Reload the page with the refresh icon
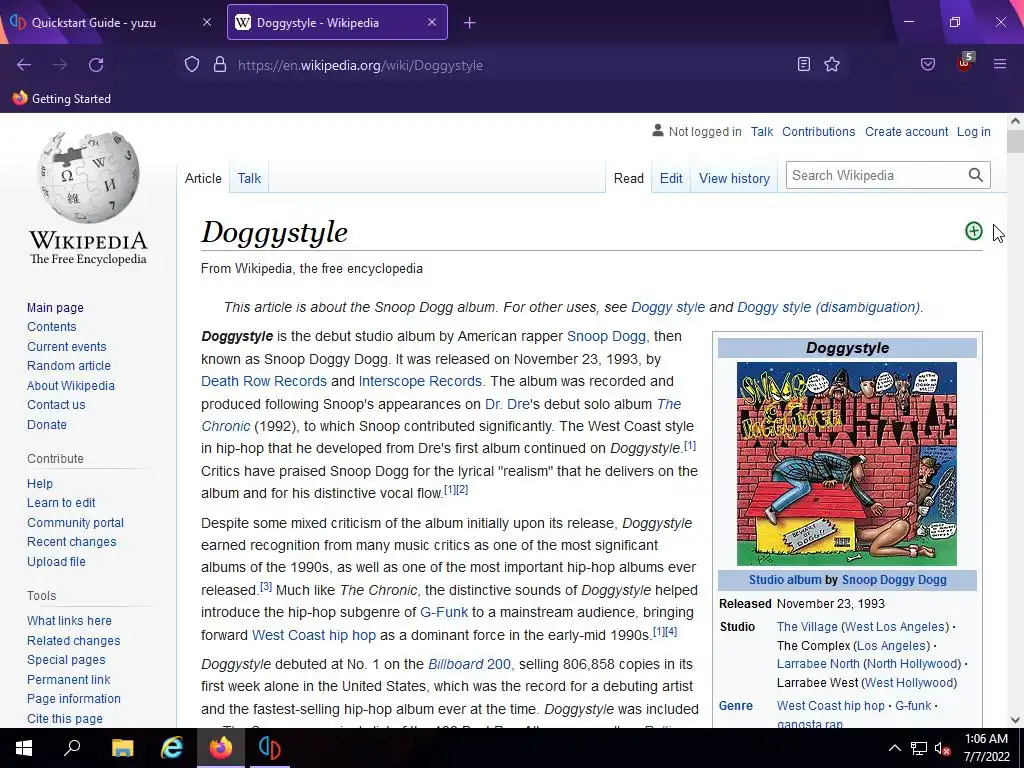The height and width of the screenshot is (768, 1024). coord(96,65)
